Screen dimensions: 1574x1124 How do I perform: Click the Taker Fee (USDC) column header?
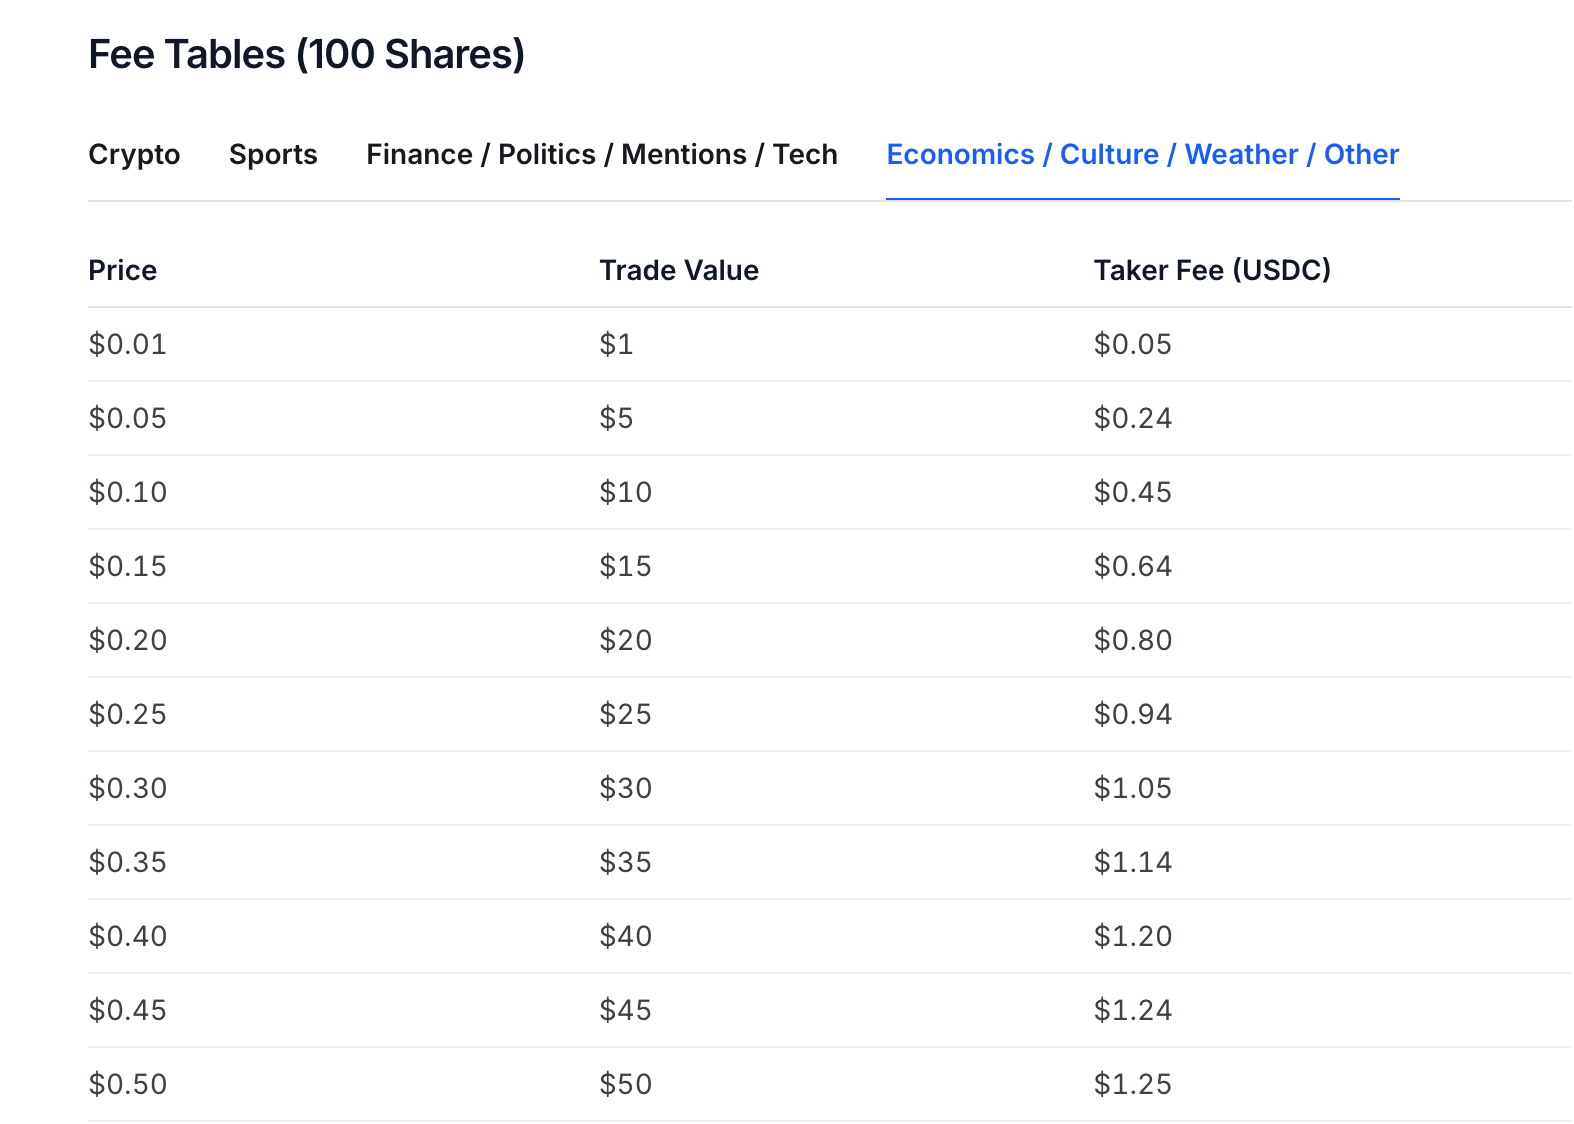pos(1211,270)
